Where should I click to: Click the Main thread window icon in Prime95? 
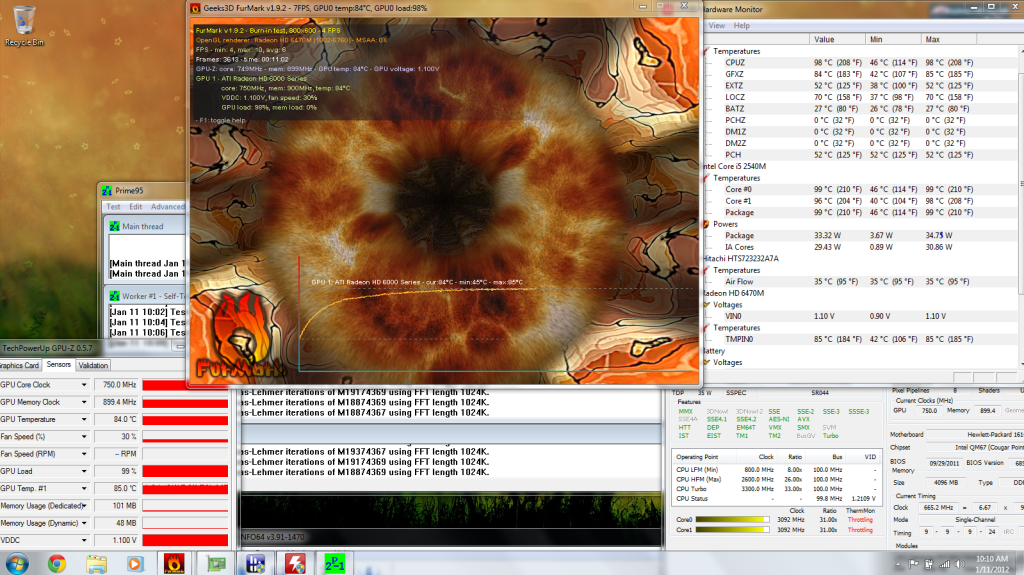point(115,226)
